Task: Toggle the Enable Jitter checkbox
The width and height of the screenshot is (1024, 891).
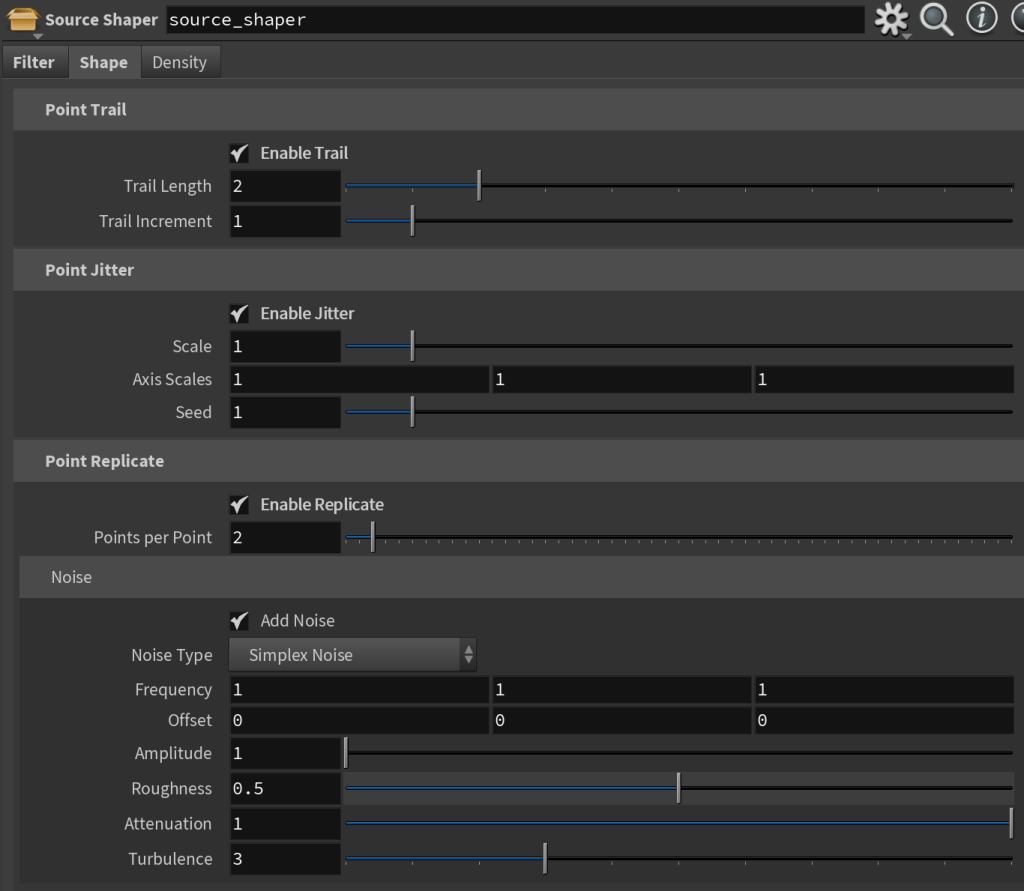Action: (x=239, y=313)
